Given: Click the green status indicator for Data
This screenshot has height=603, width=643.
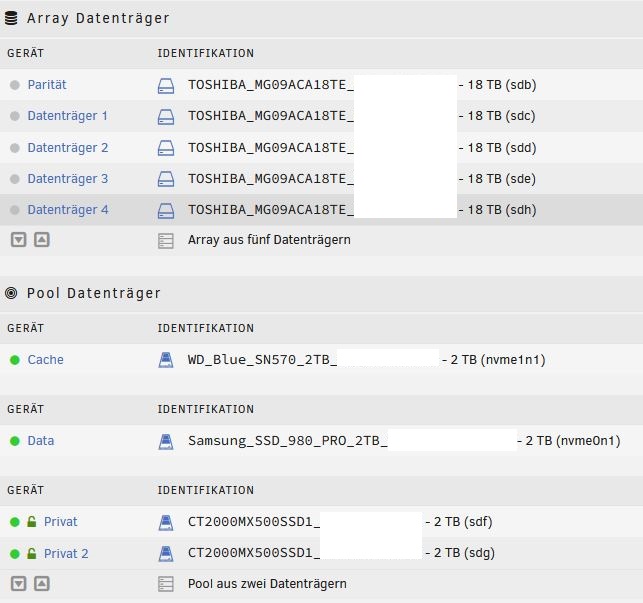Looking at the screenshot, I should [15, 441].
